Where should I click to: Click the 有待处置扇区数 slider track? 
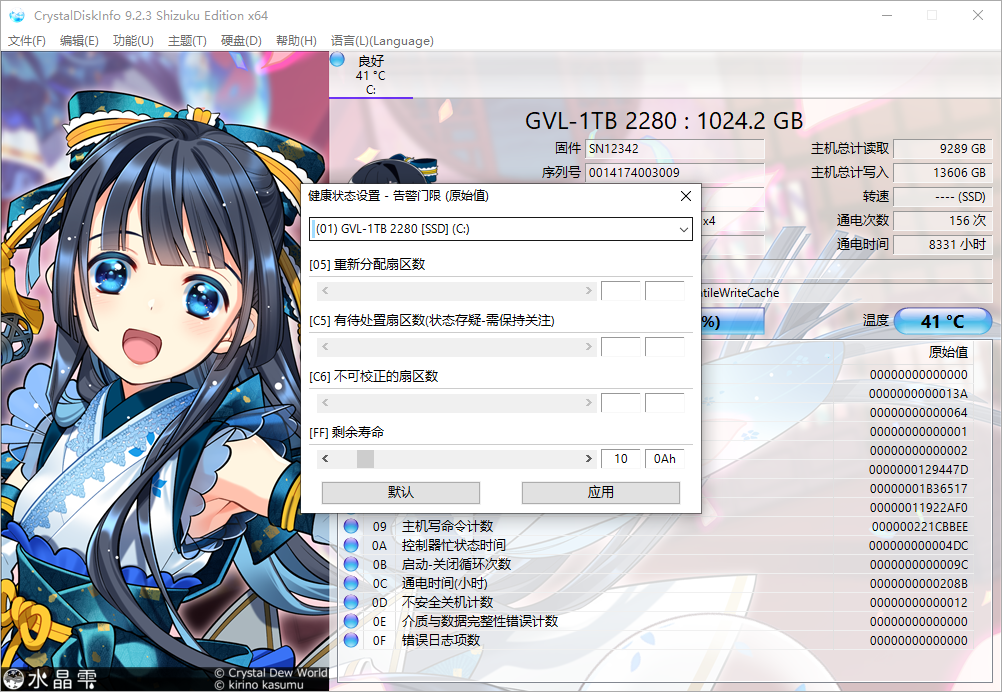click(456, 346)
